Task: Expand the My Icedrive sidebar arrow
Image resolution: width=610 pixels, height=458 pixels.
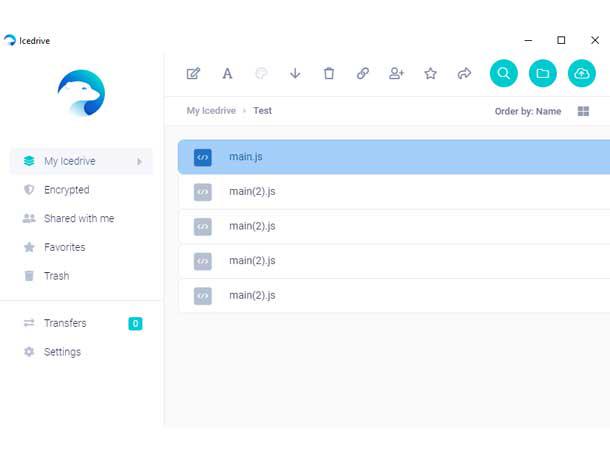Action: (139, 161)
